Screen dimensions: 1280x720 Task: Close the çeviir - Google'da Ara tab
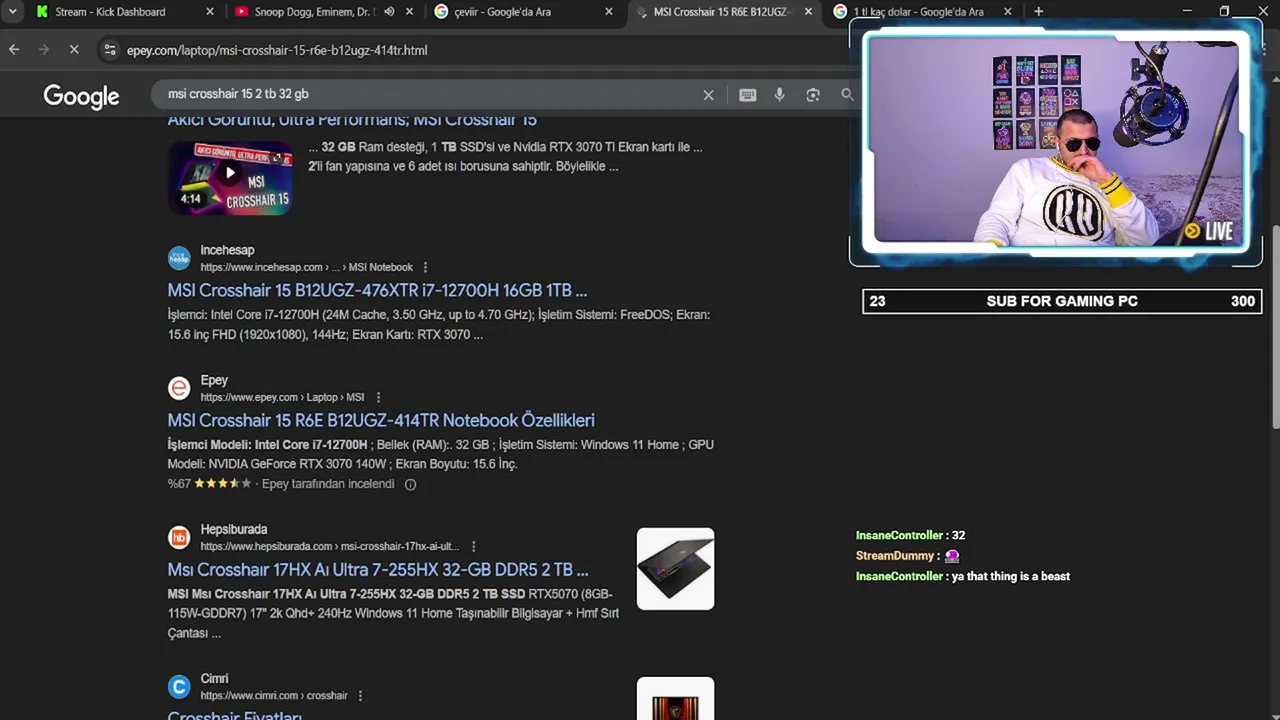[609, 12]
